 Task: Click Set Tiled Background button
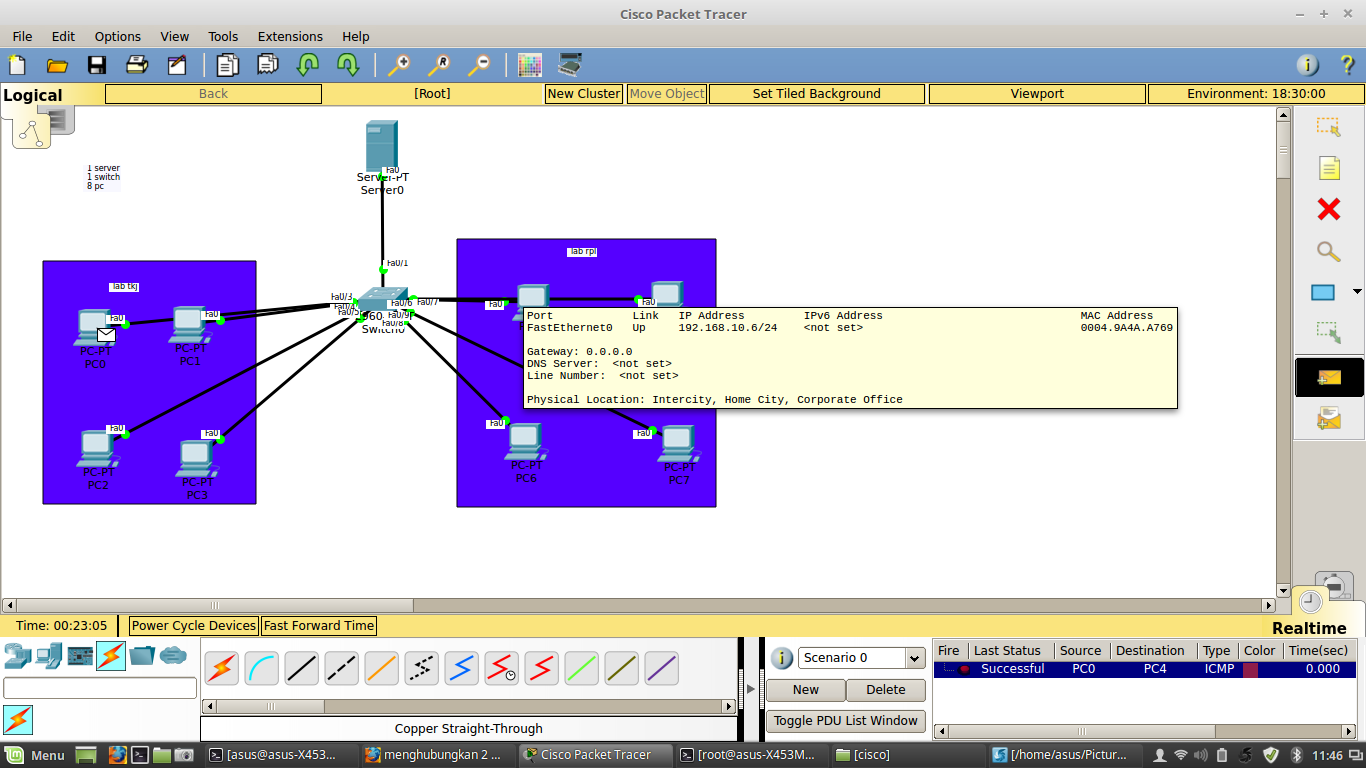tap(817, 94)
